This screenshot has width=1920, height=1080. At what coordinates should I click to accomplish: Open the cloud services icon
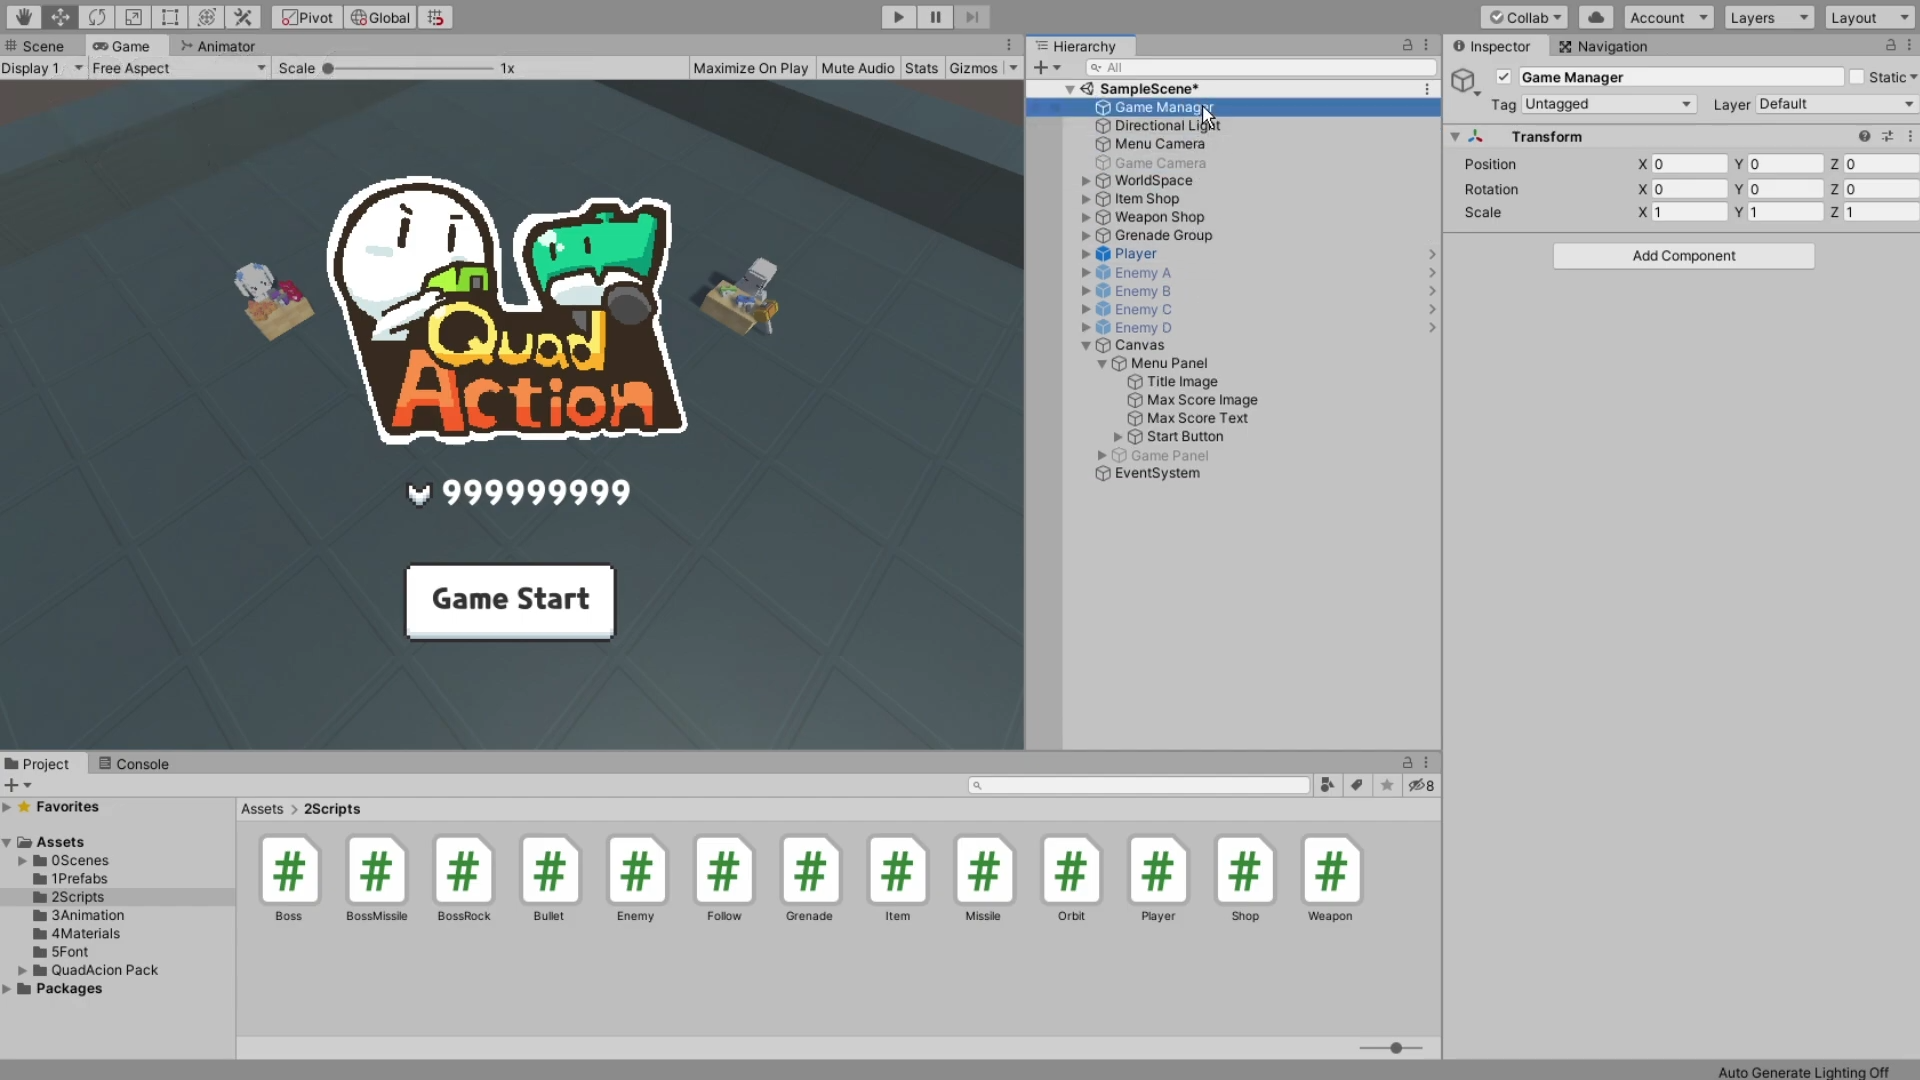click(x=1596, y=17)
